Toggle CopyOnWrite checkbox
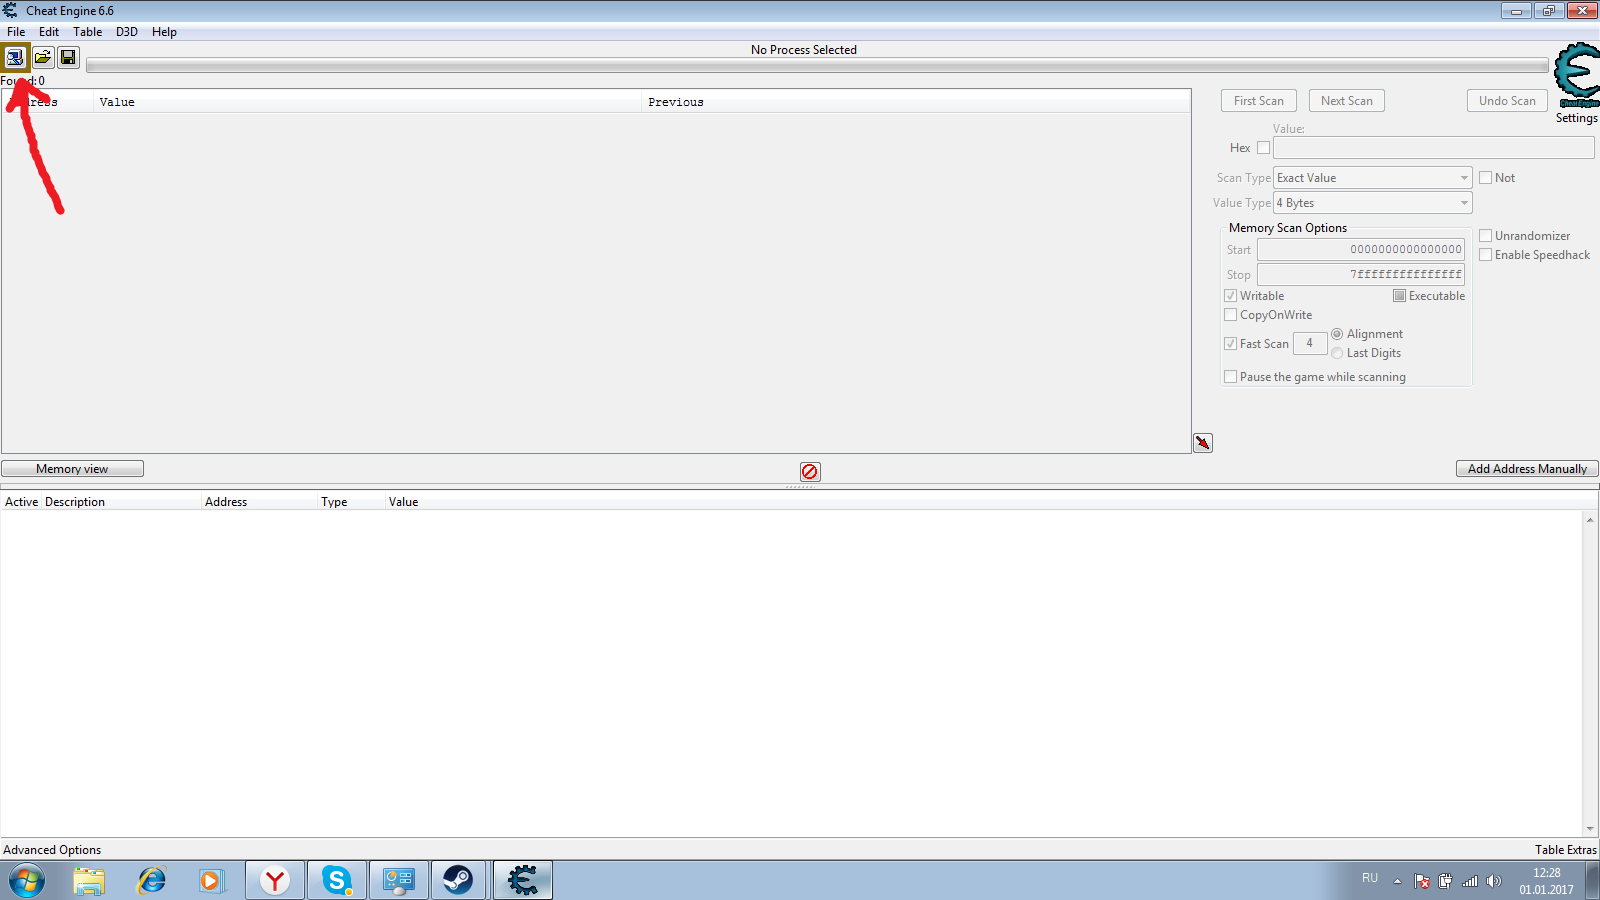The height and width of the screenshot is (900, 1600). (x=1231, y=315)
